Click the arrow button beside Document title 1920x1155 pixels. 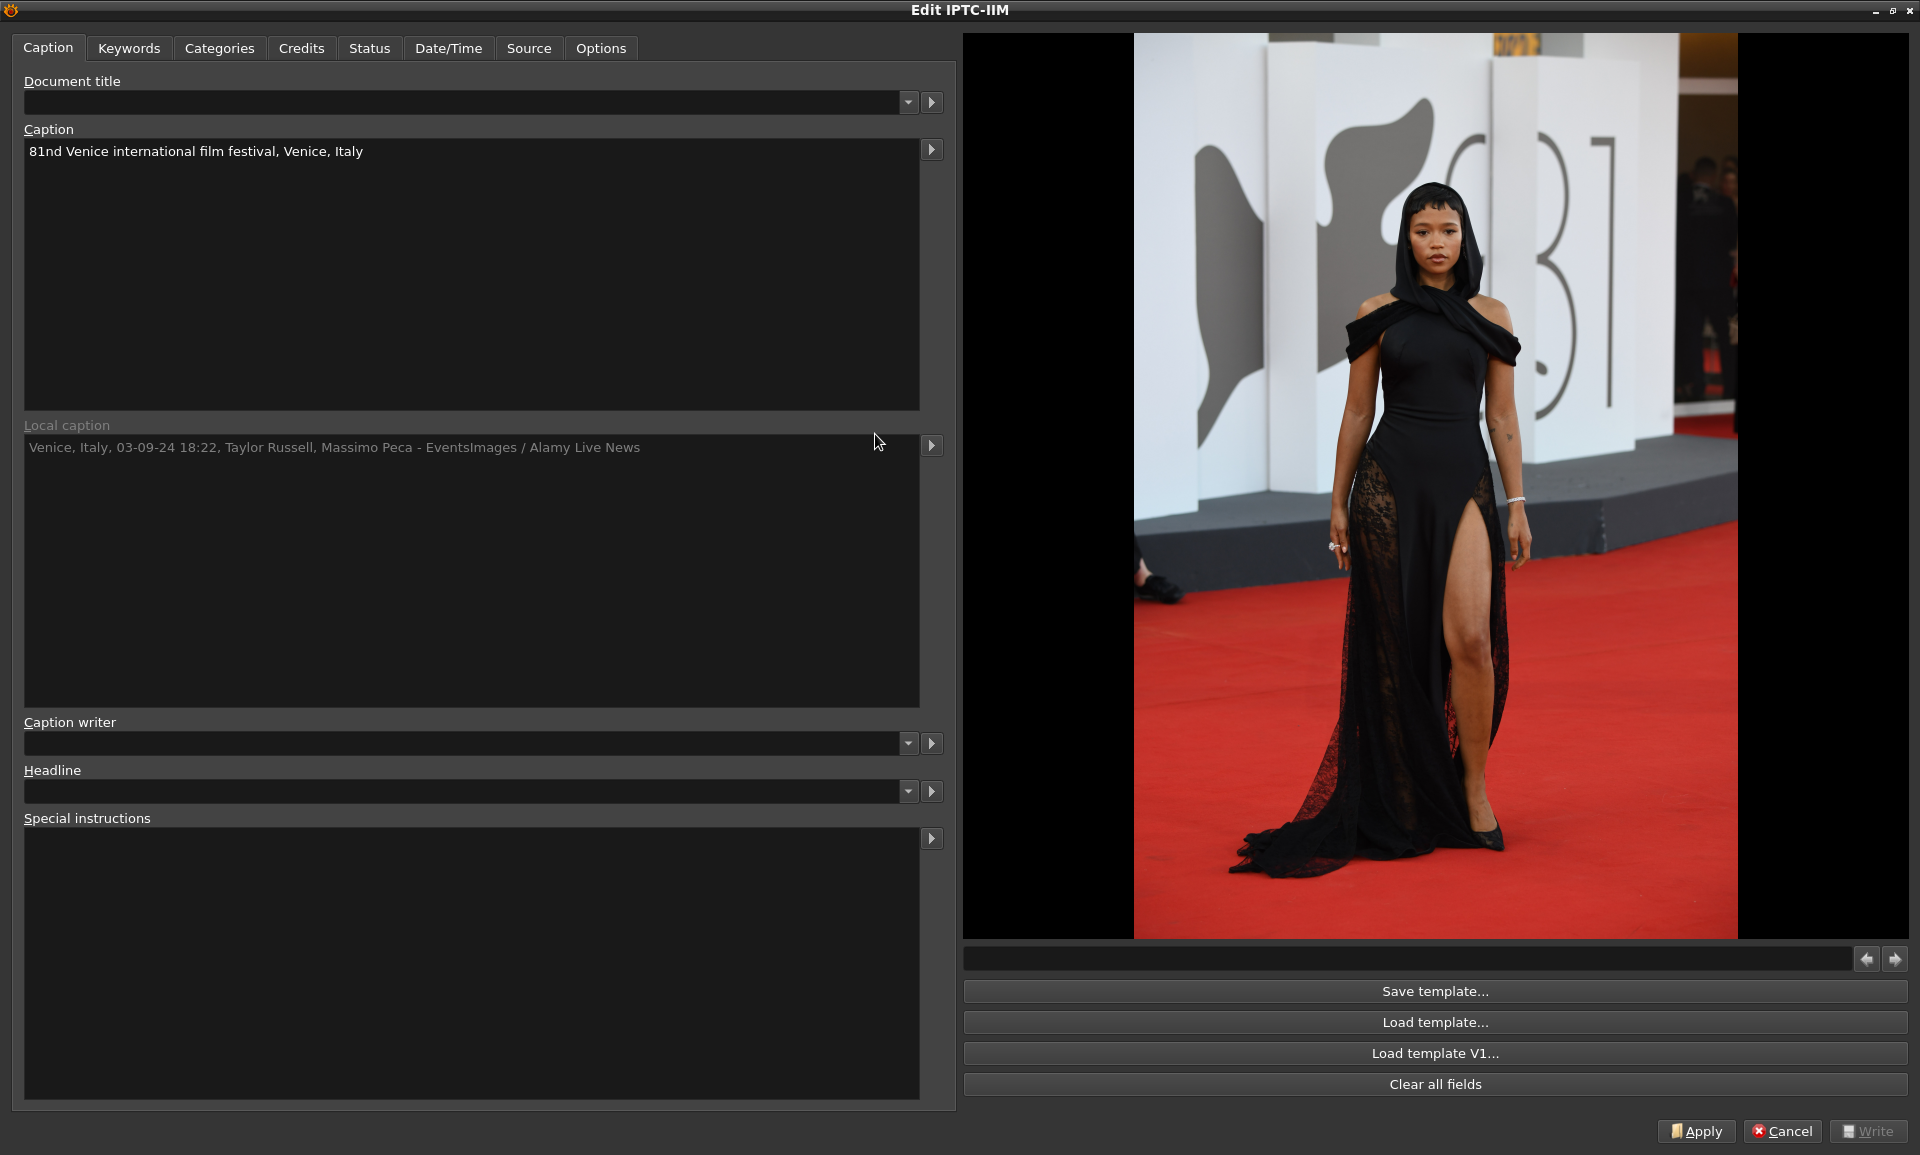point(932,103)
